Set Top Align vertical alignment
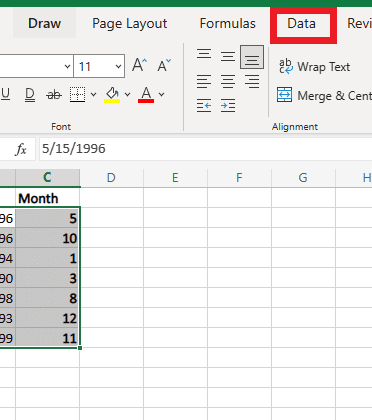The width and height of the screenshot is (372, 420). [204, 54]
